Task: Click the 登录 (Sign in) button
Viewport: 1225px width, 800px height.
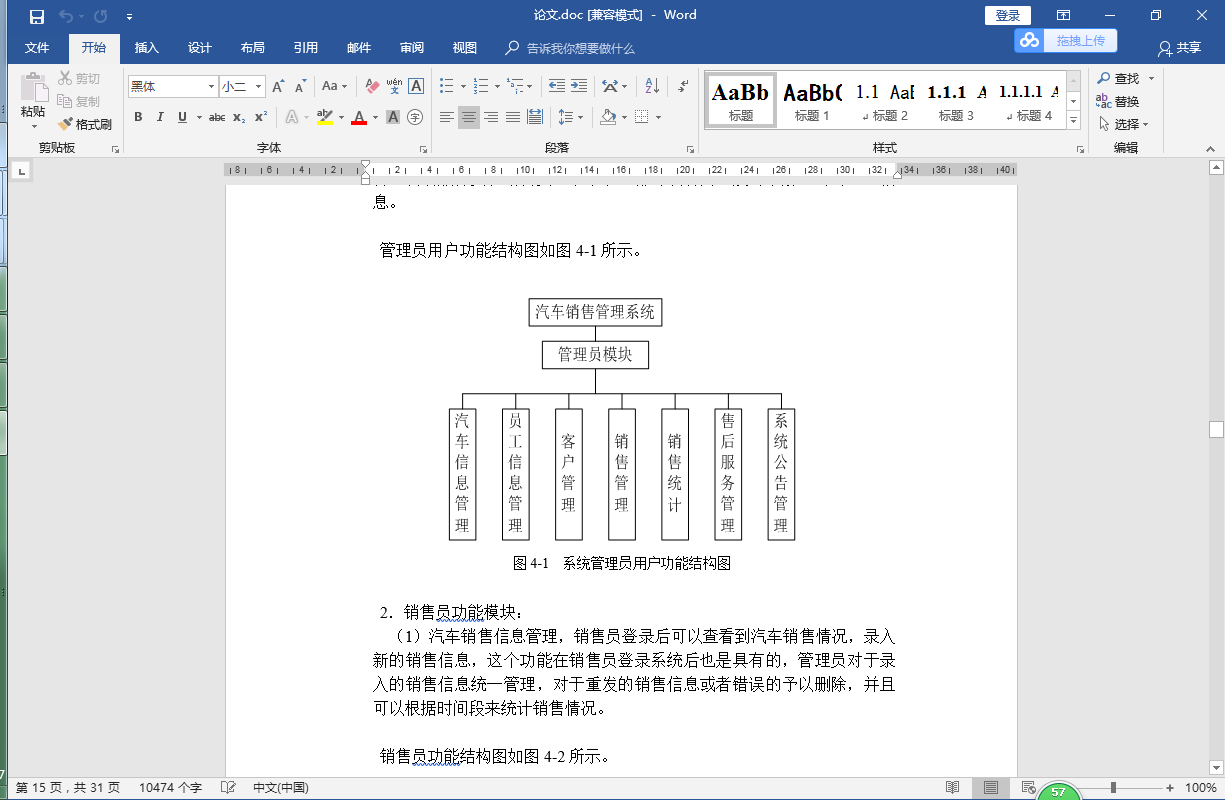Action: coord(1008,15)
